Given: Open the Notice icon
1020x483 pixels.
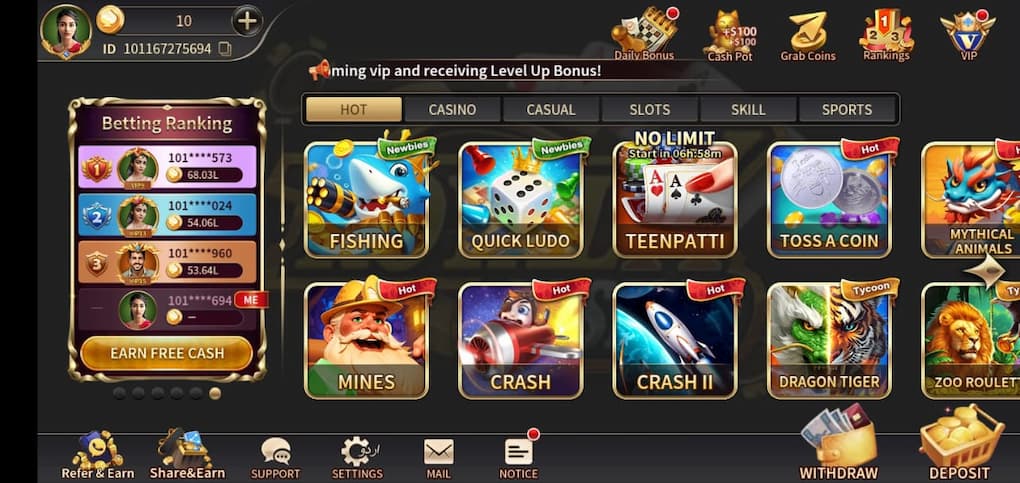Looking at the screenshot, I should tap(519, 458).
